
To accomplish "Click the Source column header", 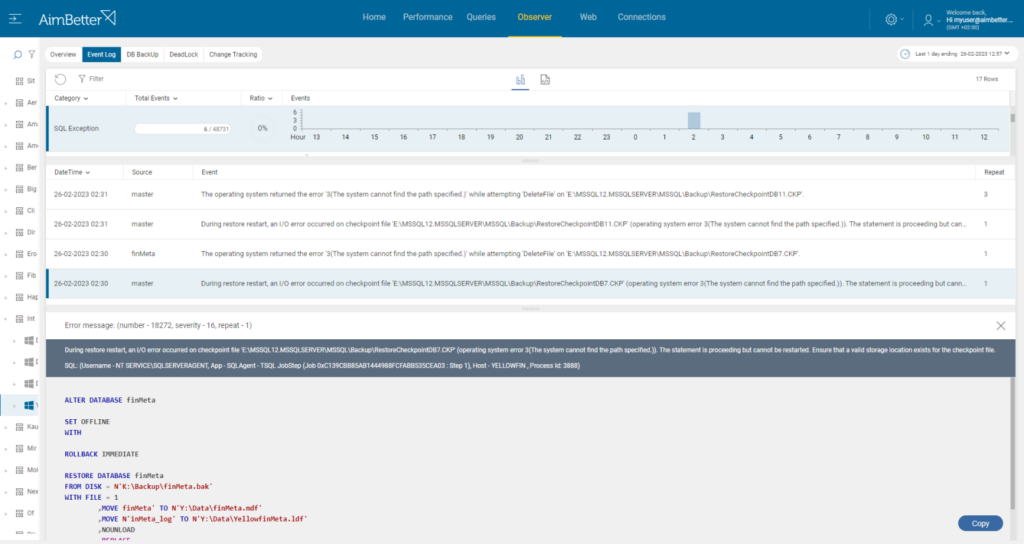I will click(142, 172).
